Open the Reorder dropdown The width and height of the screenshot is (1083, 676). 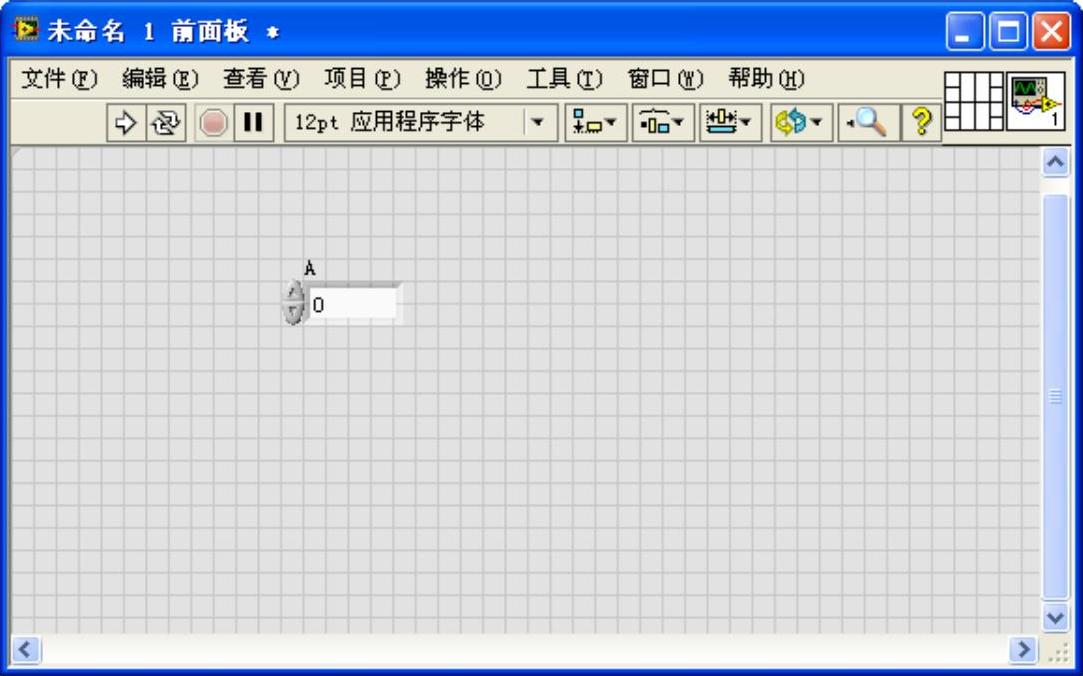click(x=801, y=123)
